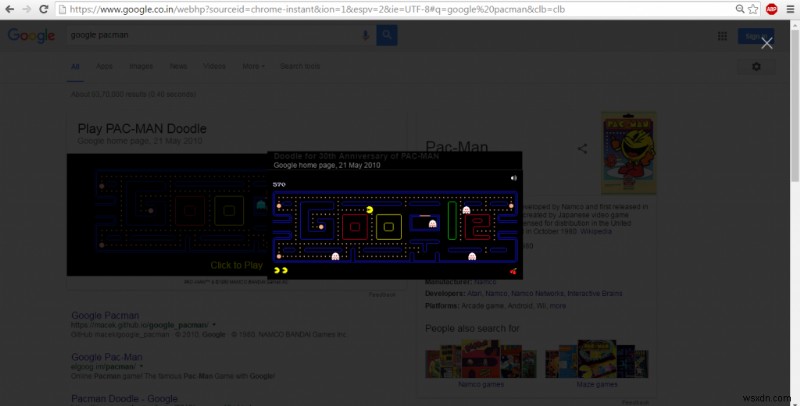Switch to the Videos tab
This screenshot has width=800, height=406.
point(214,66)
